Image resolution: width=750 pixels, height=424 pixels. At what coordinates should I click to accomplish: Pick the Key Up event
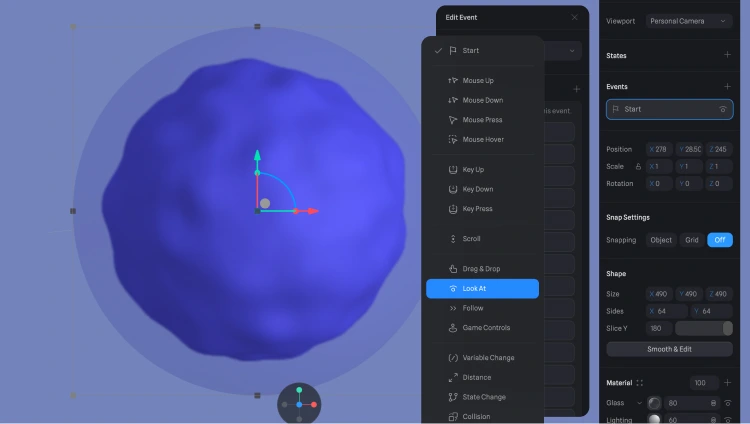click(482, 169)
